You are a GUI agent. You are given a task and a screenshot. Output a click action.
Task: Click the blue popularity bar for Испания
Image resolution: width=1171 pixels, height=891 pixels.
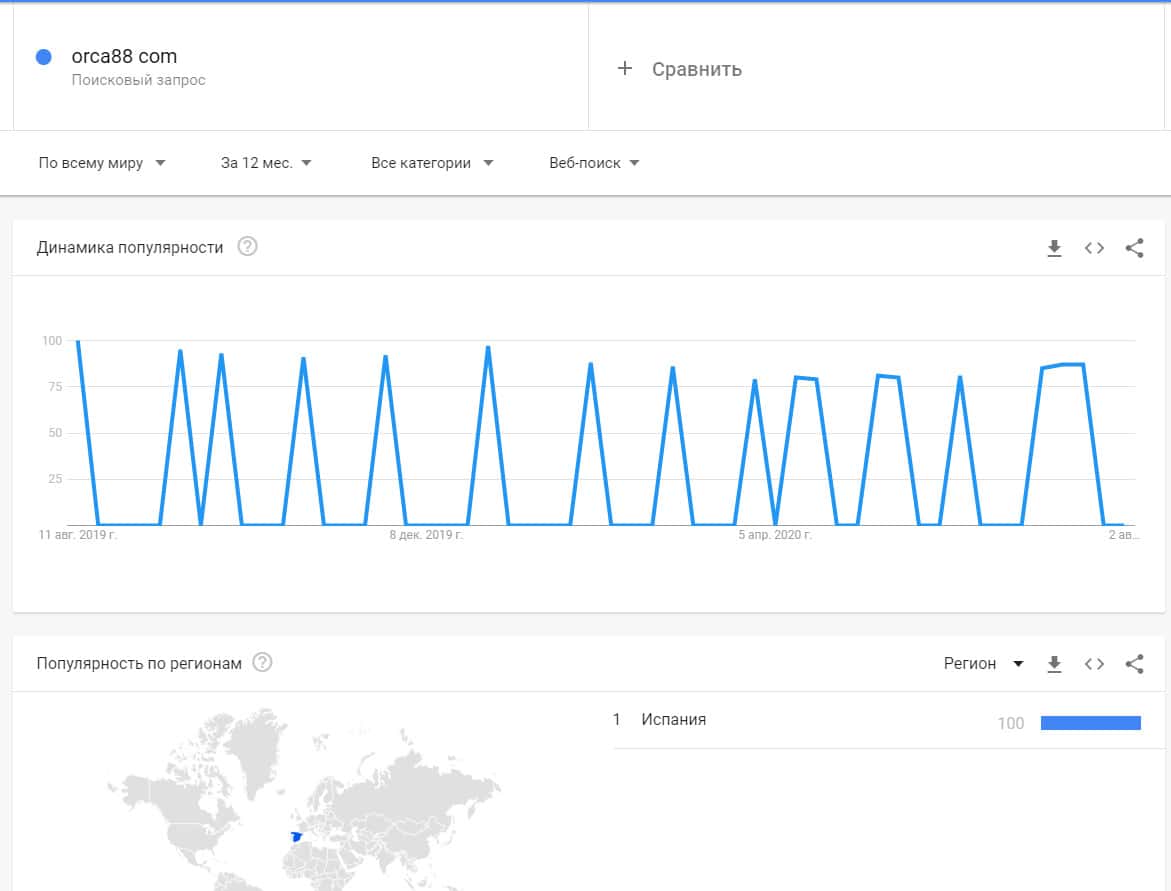pyautogui.click(x=1090, y=722)
